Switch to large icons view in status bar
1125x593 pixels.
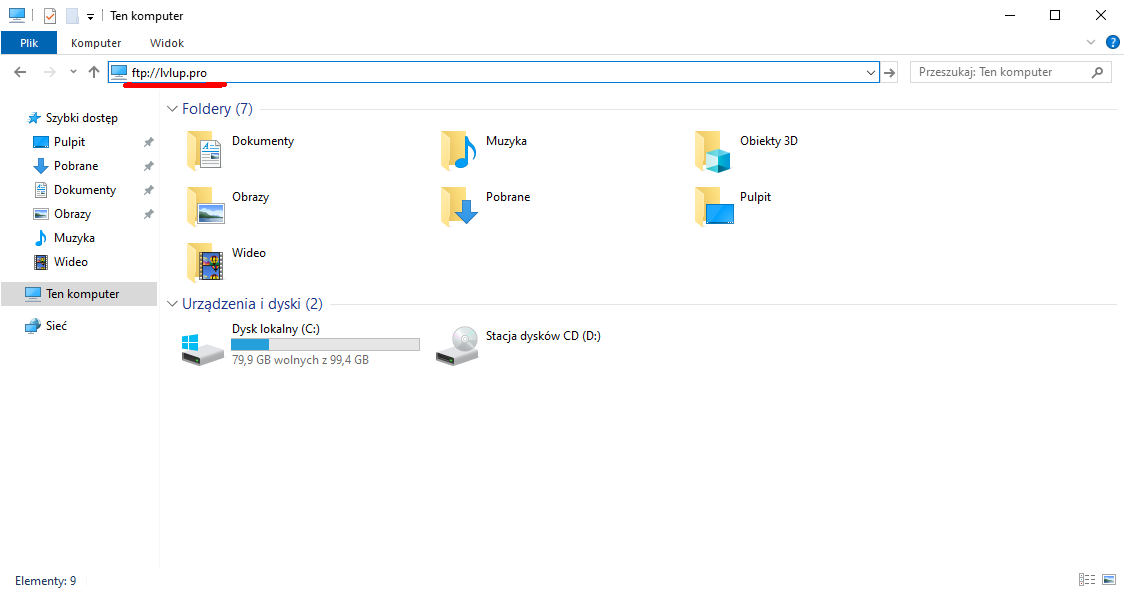pyautogui.click(x=1109, y=580)
